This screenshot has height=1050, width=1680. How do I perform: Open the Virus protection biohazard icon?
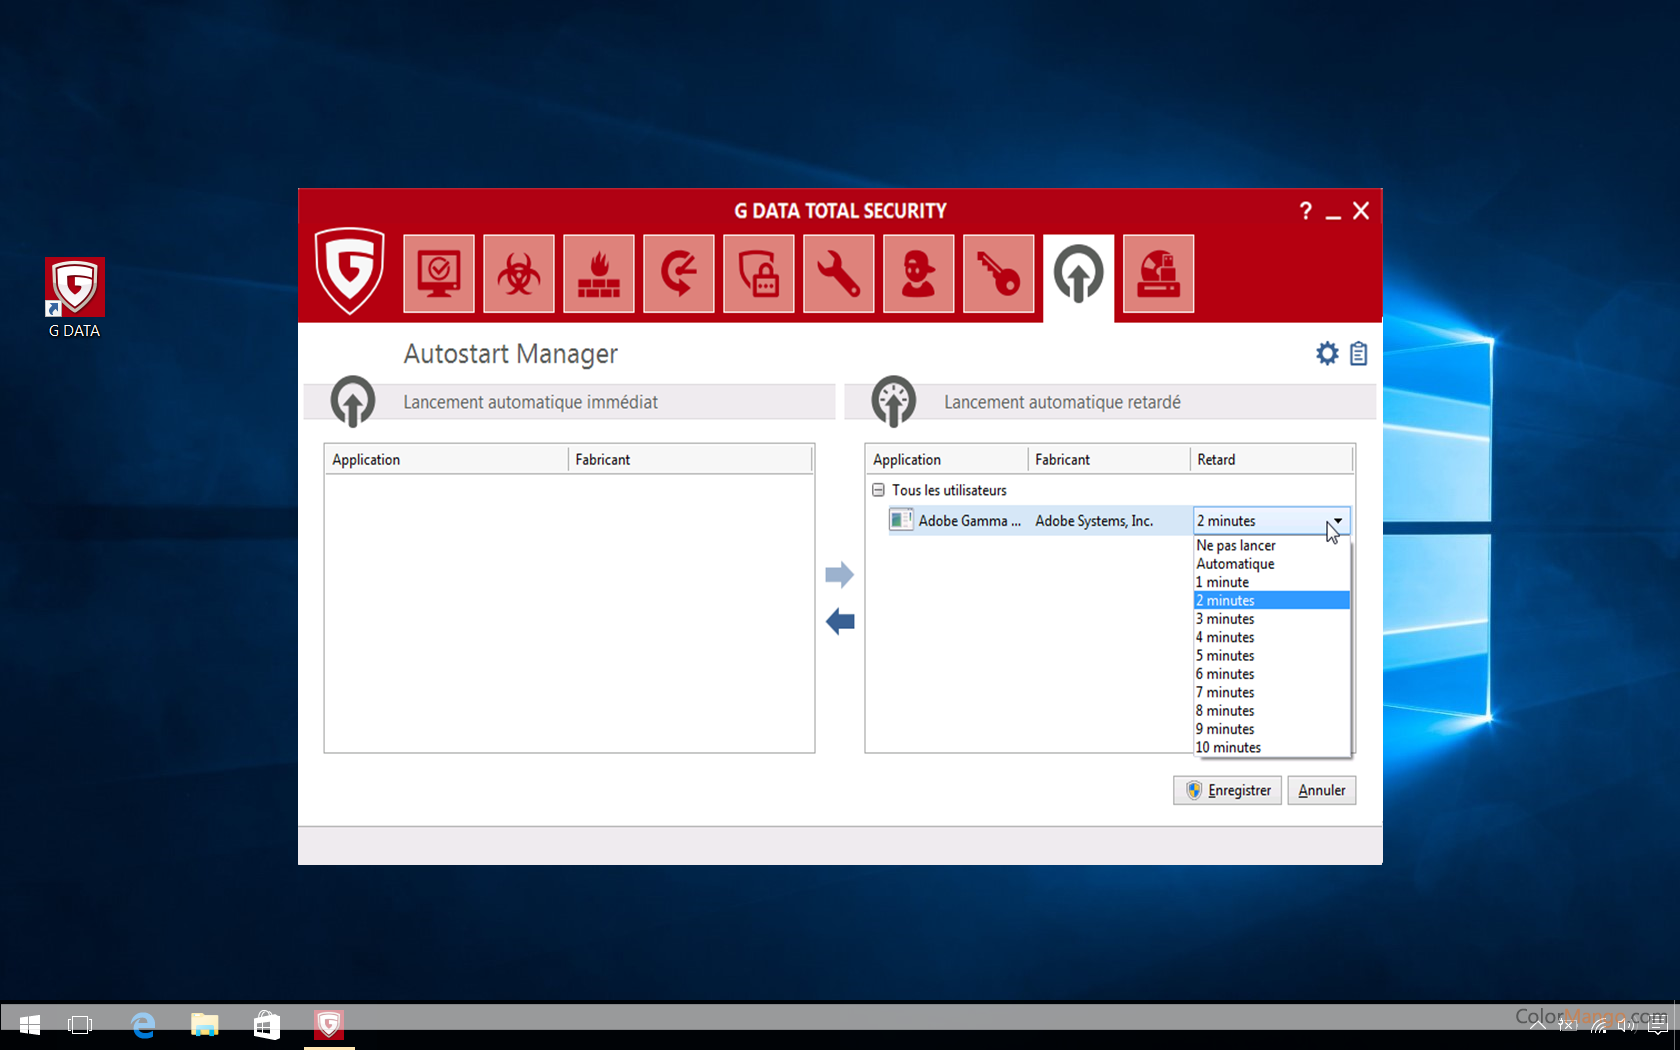518,273
